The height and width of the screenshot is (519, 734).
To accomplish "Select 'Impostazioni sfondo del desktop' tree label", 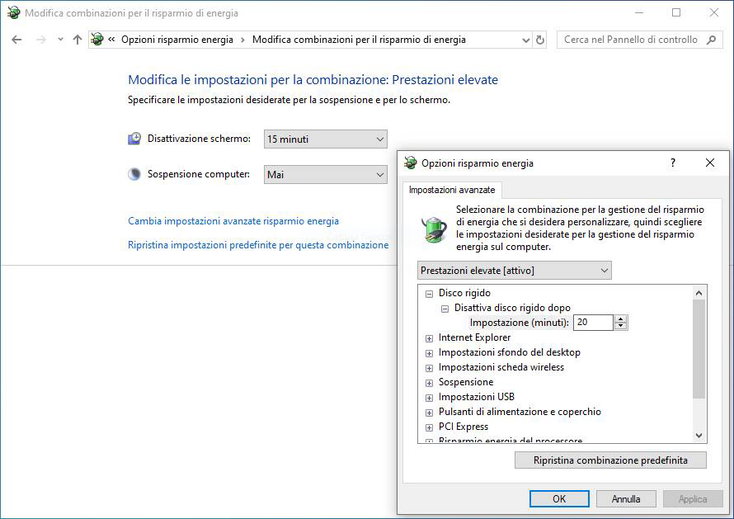I will click(x=509, y=352).
